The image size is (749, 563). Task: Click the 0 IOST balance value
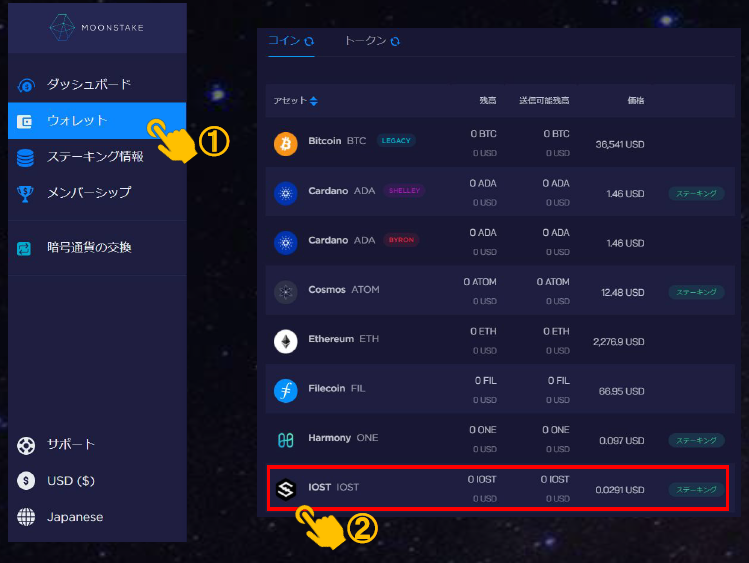[x=482, y=479]
